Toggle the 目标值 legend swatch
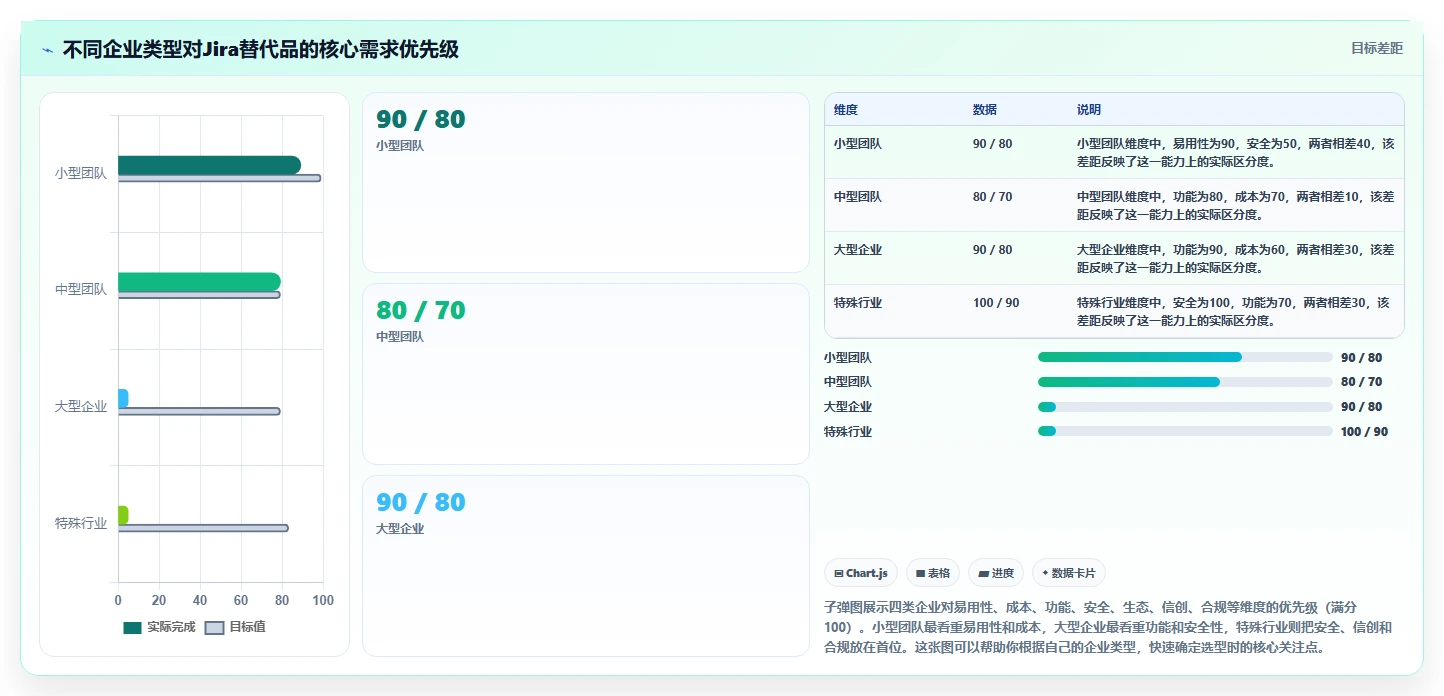 [214, 628]
